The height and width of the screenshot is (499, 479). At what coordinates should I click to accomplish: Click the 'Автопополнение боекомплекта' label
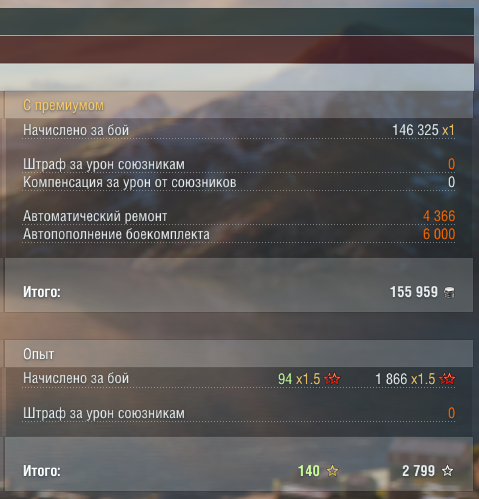pyautogui.click(x=116, y=234)
